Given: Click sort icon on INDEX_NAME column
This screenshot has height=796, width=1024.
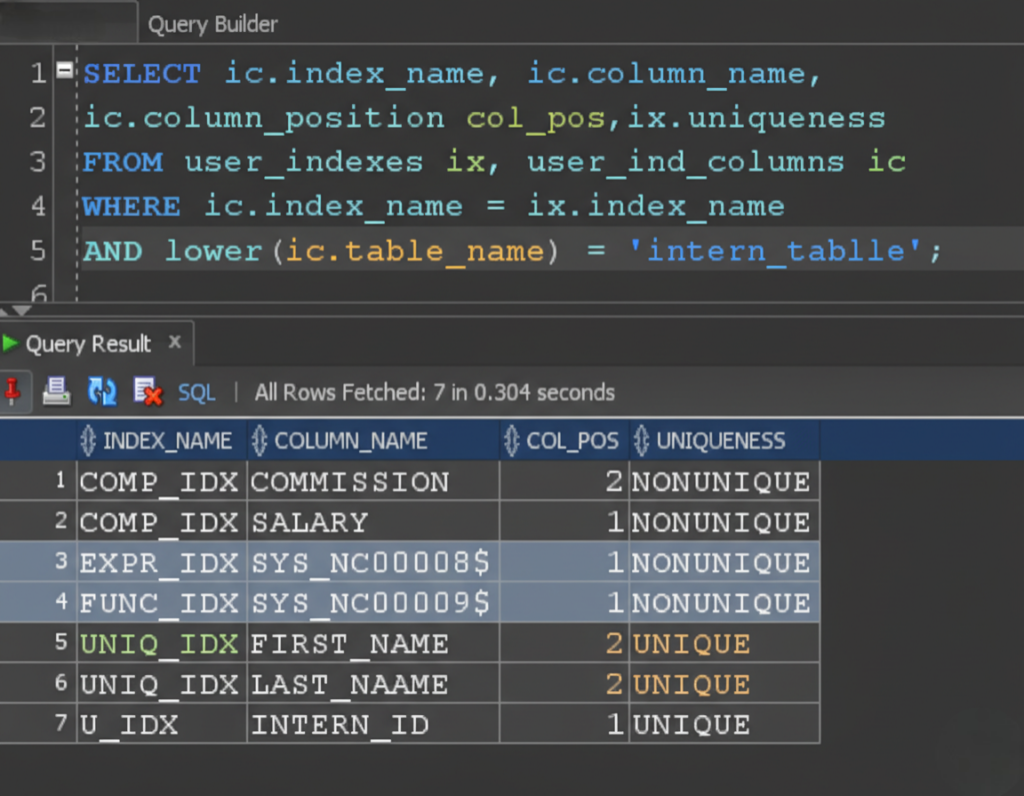Looking at the screenshot, I should (x=88, y=441).
